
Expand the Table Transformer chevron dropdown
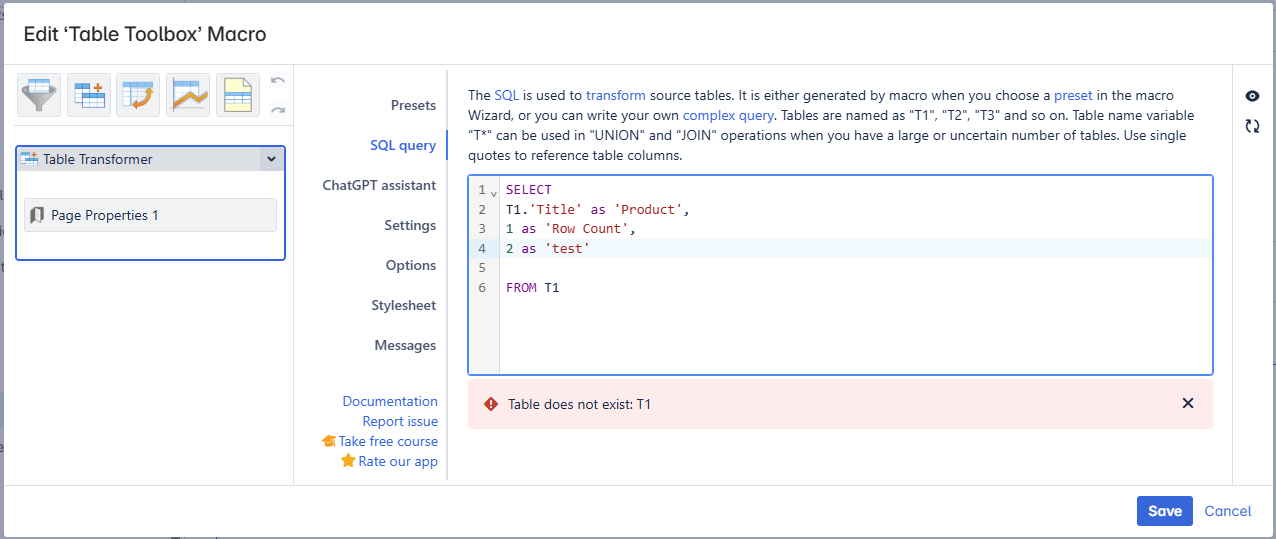tap(271, 159)
